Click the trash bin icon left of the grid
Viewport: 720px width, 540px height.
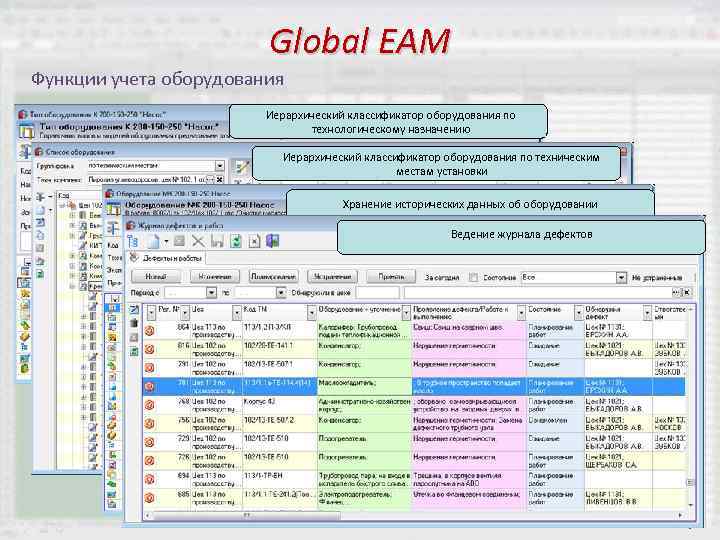tap(134, 323)
